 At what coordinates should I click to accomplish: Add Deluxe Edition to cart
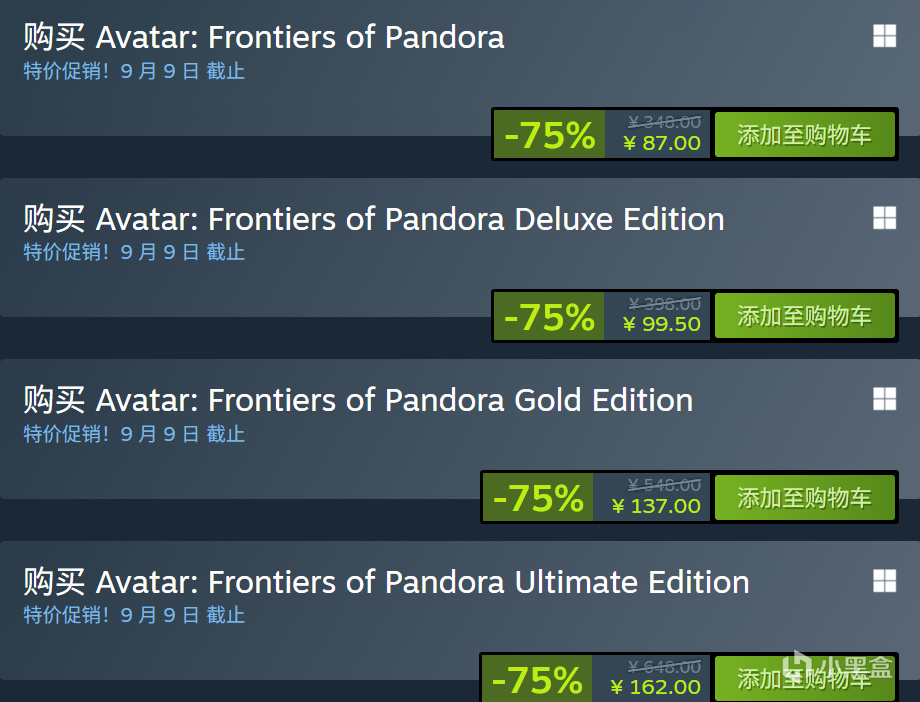coord(804,316)
